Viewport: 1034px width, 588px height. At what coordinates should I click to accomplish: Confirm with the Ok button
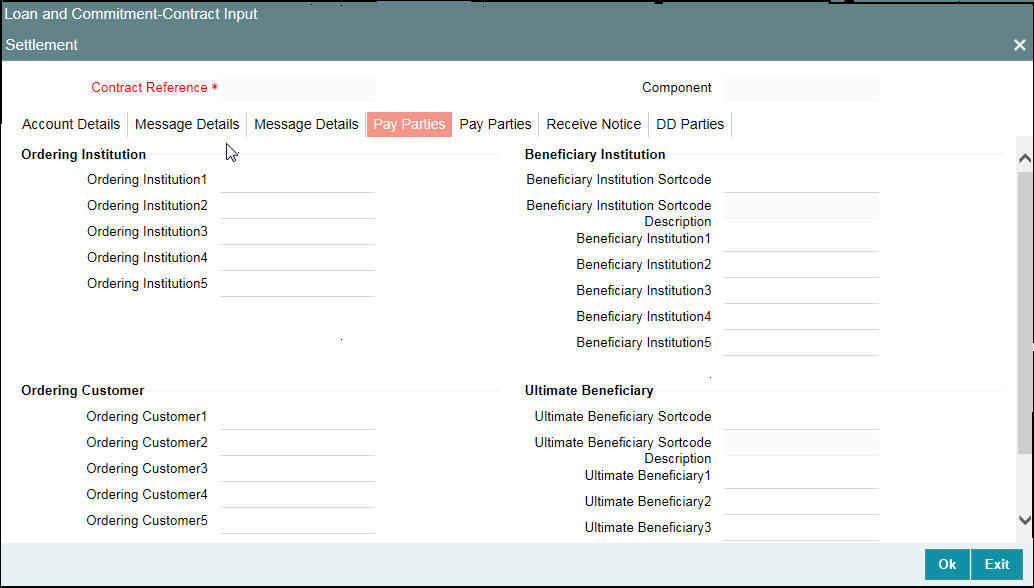[947, 564]
